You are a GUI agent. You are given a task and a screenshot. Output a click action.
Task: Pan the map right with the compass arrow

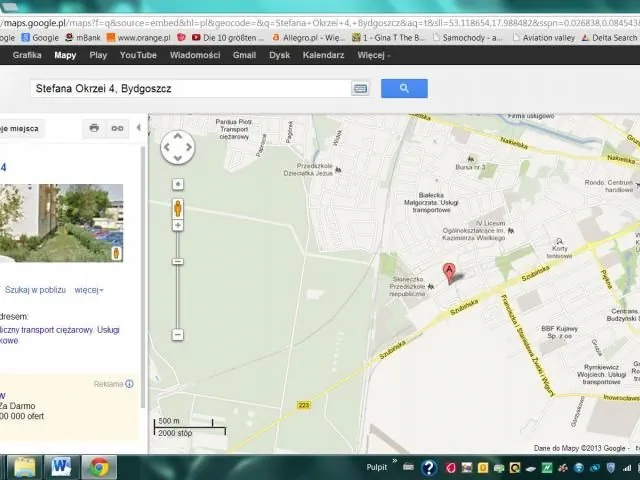(x=189, y=147)
